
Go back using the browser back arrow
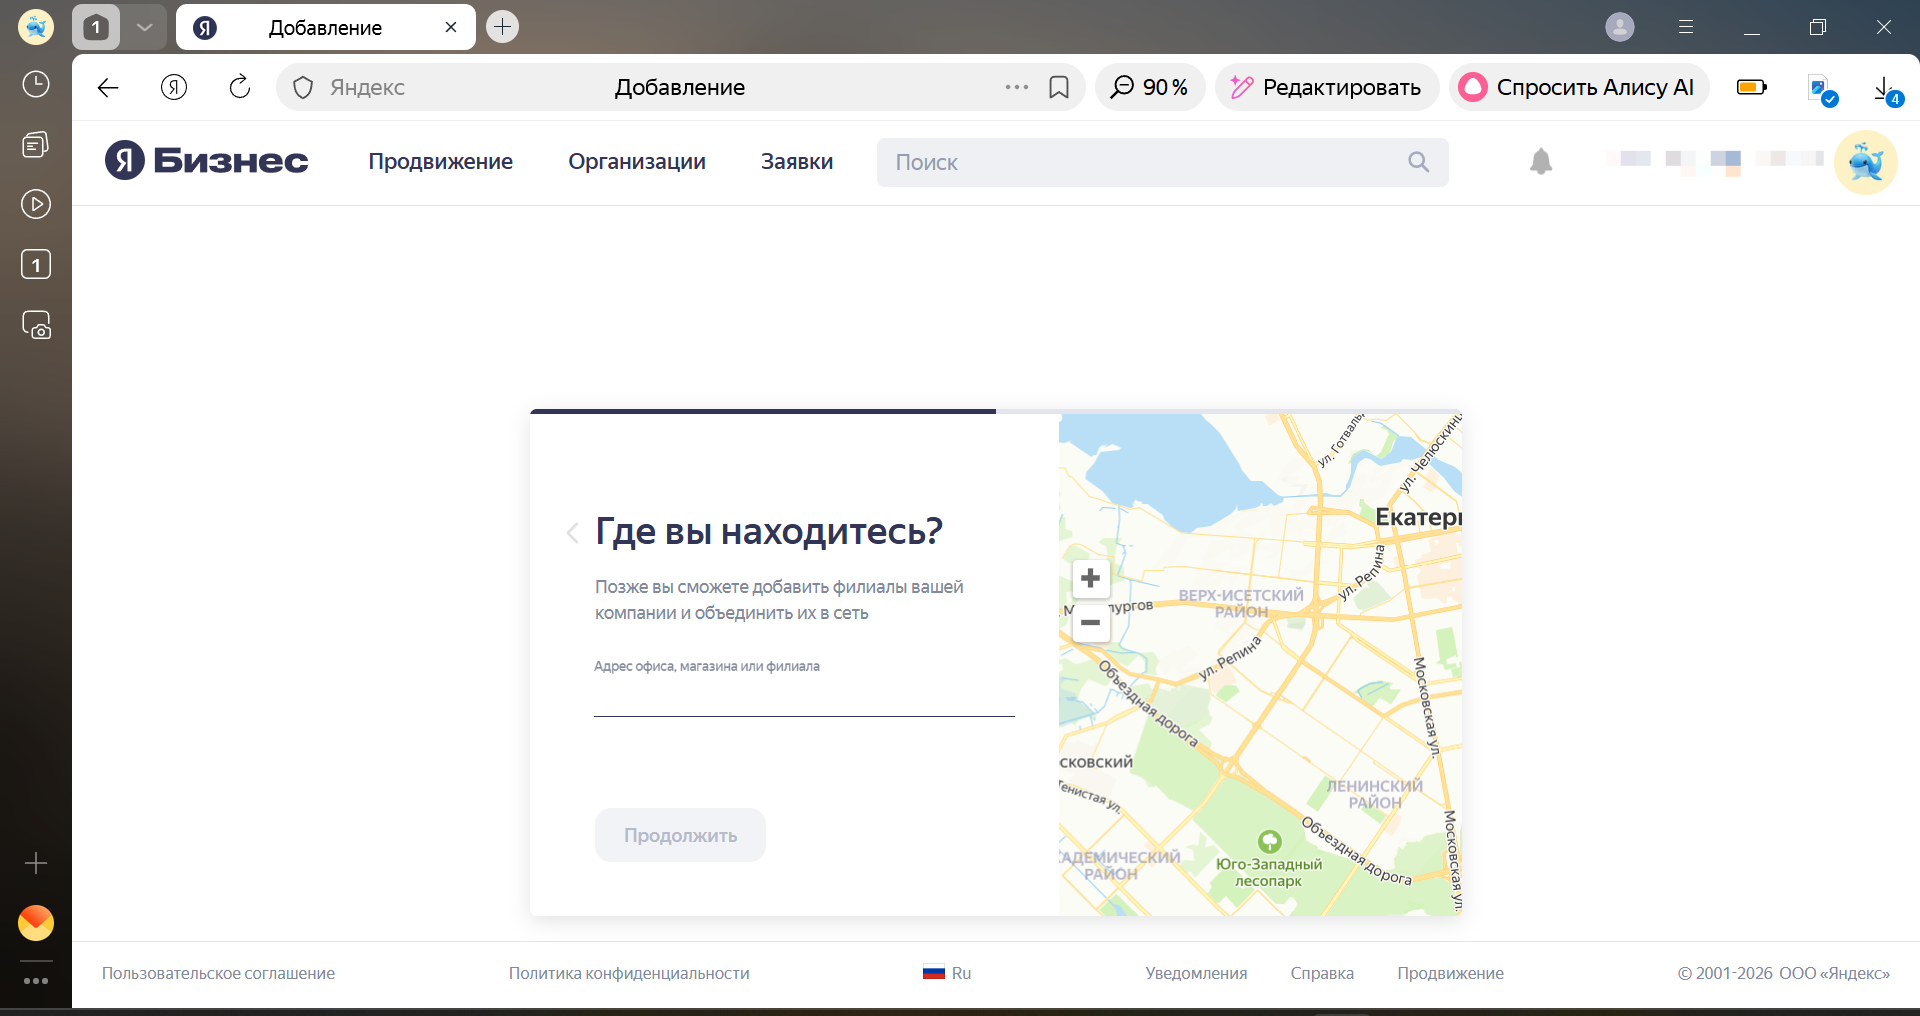tap(107, 87)
